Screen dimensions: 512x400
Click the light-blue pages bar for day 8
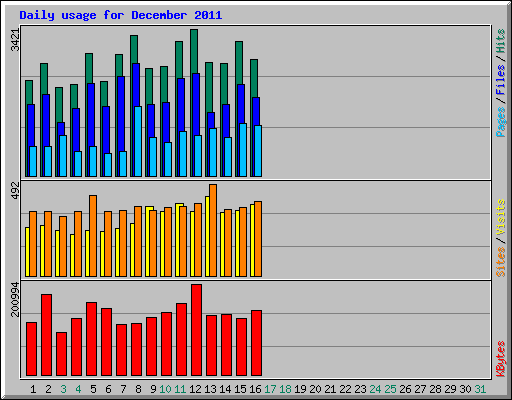pyautogui.click(x=138, y=141)
